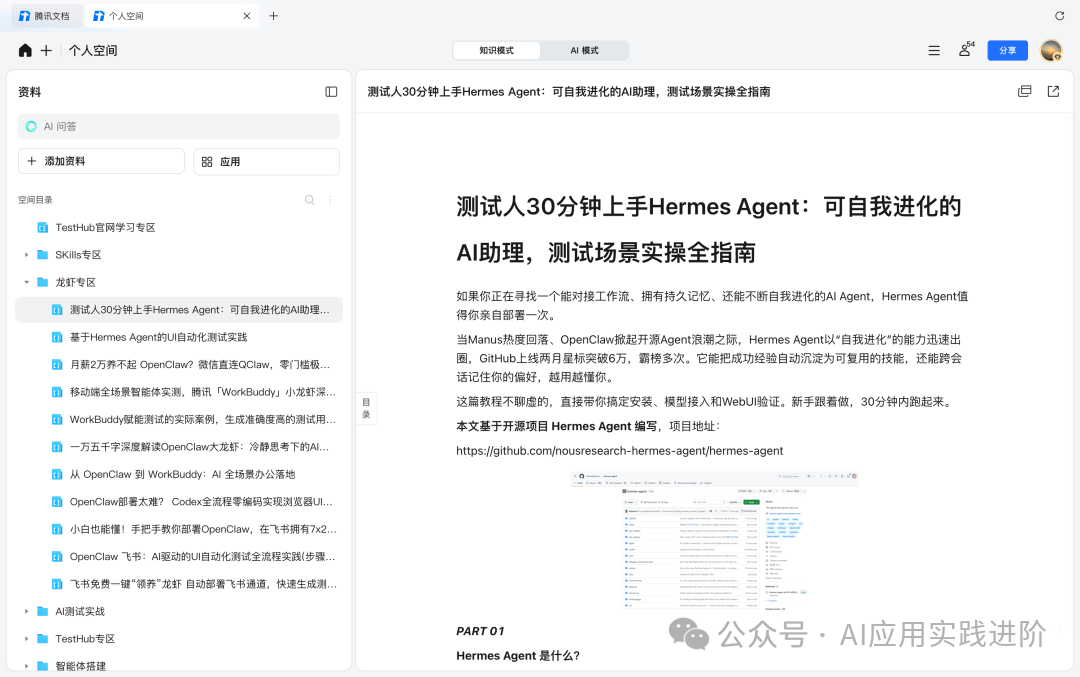The height and width of the screenshot is (677, 1080).
Task: Open the user avatar profile
Action: tap(1051, 50)
